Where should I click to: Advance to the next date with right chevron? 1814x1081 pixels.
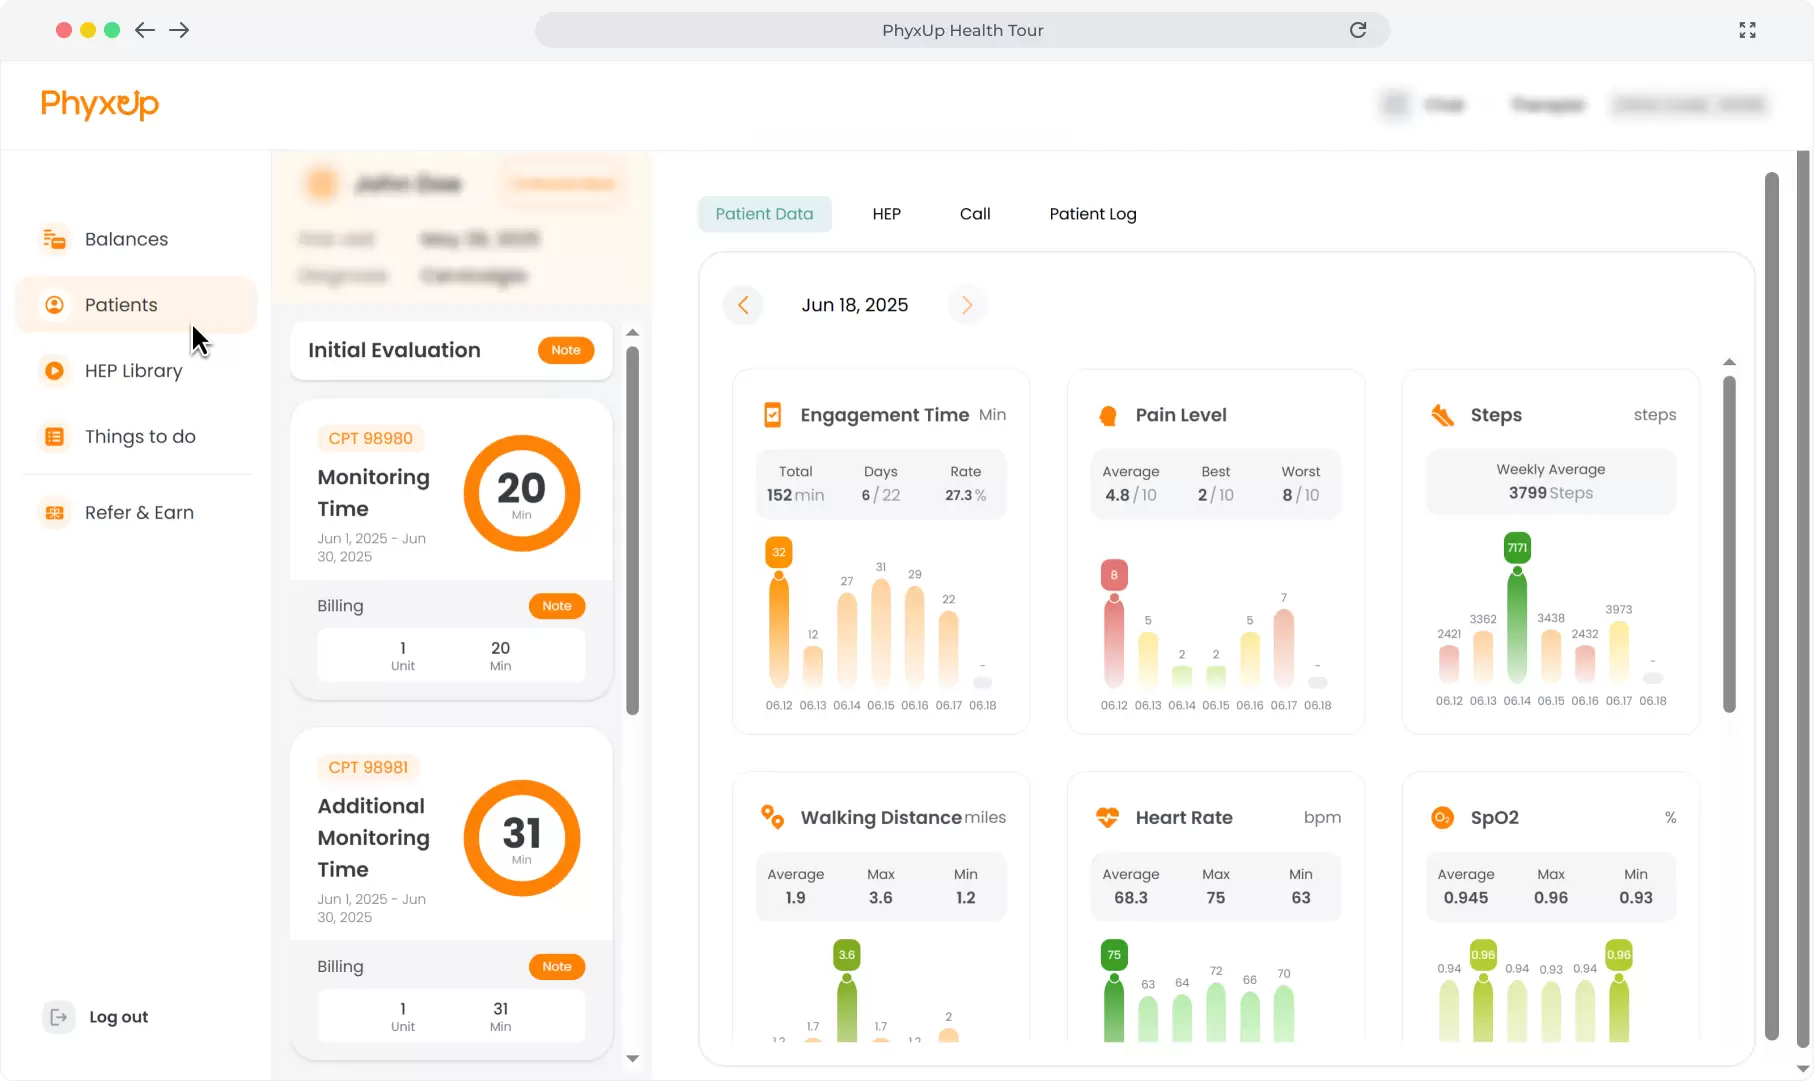click(966, 305)
